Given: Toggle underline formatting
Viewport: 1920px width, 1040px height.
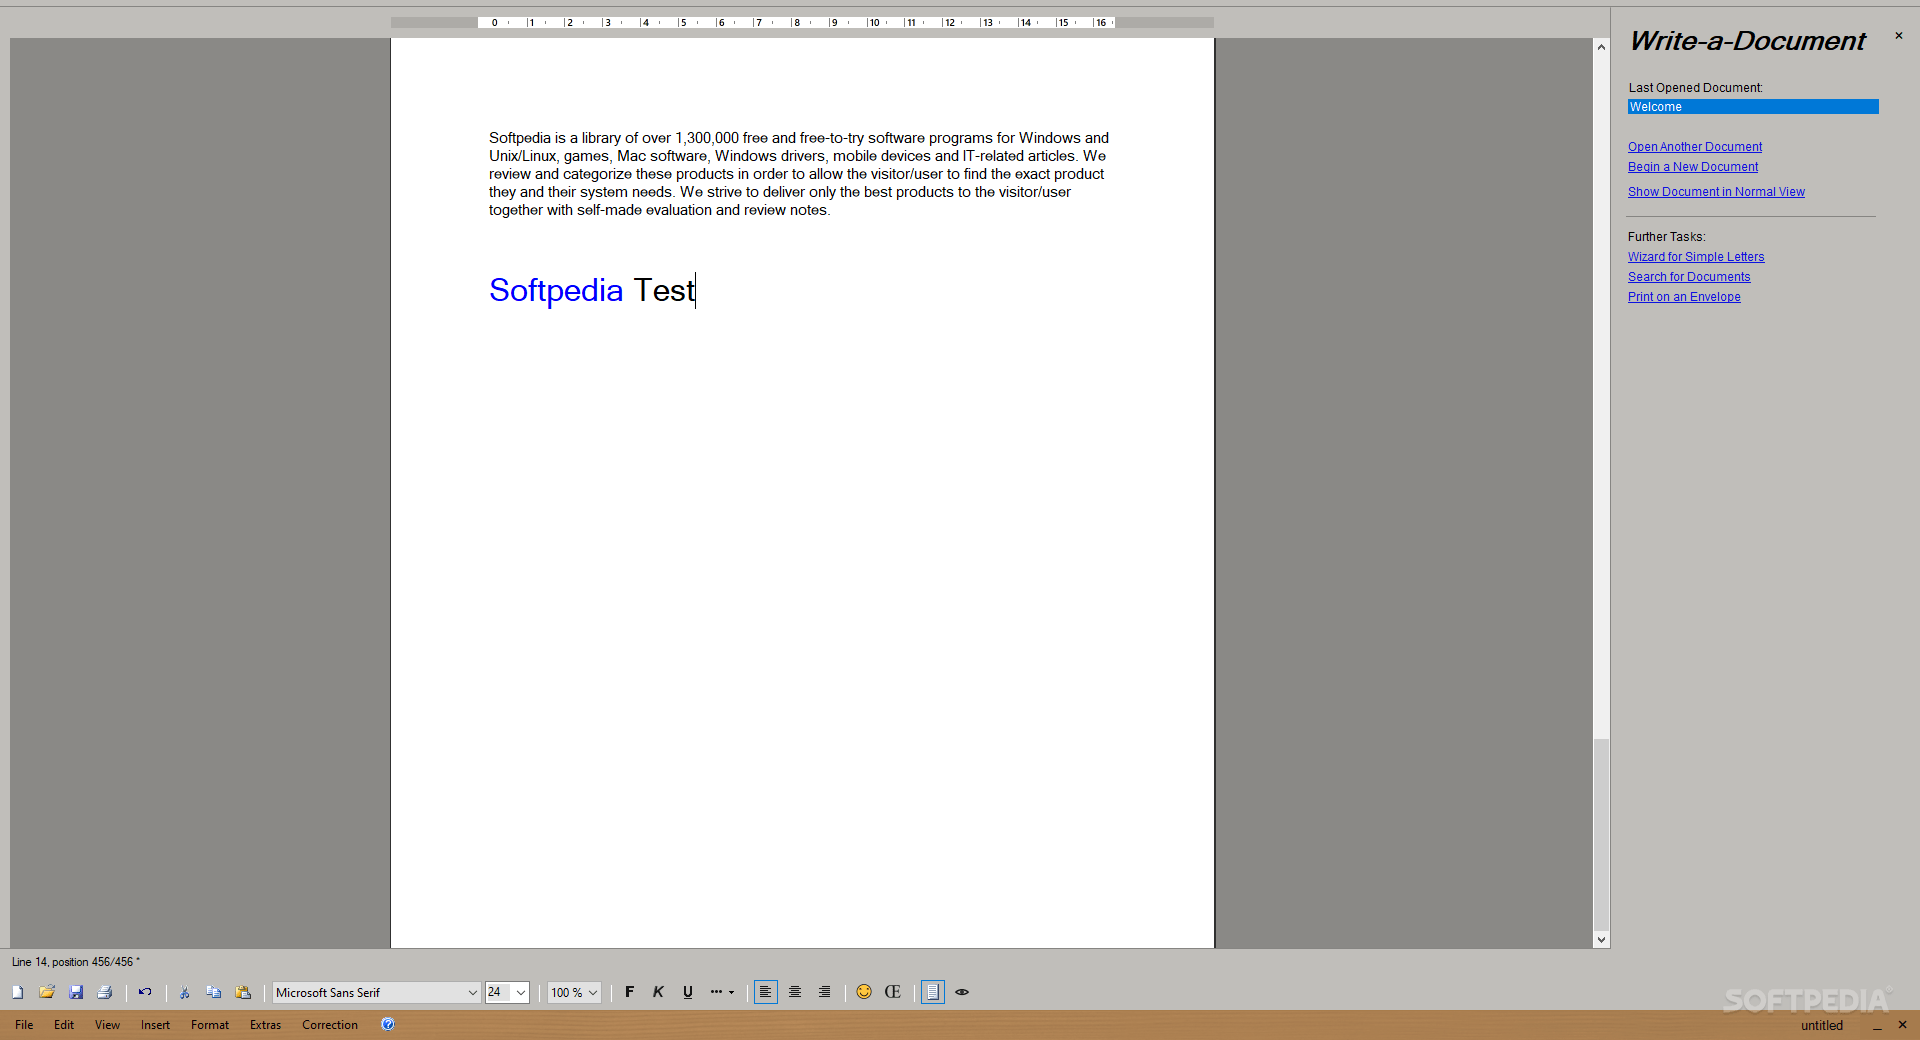Looking at the screenshot, I should (x=688, y=992).
